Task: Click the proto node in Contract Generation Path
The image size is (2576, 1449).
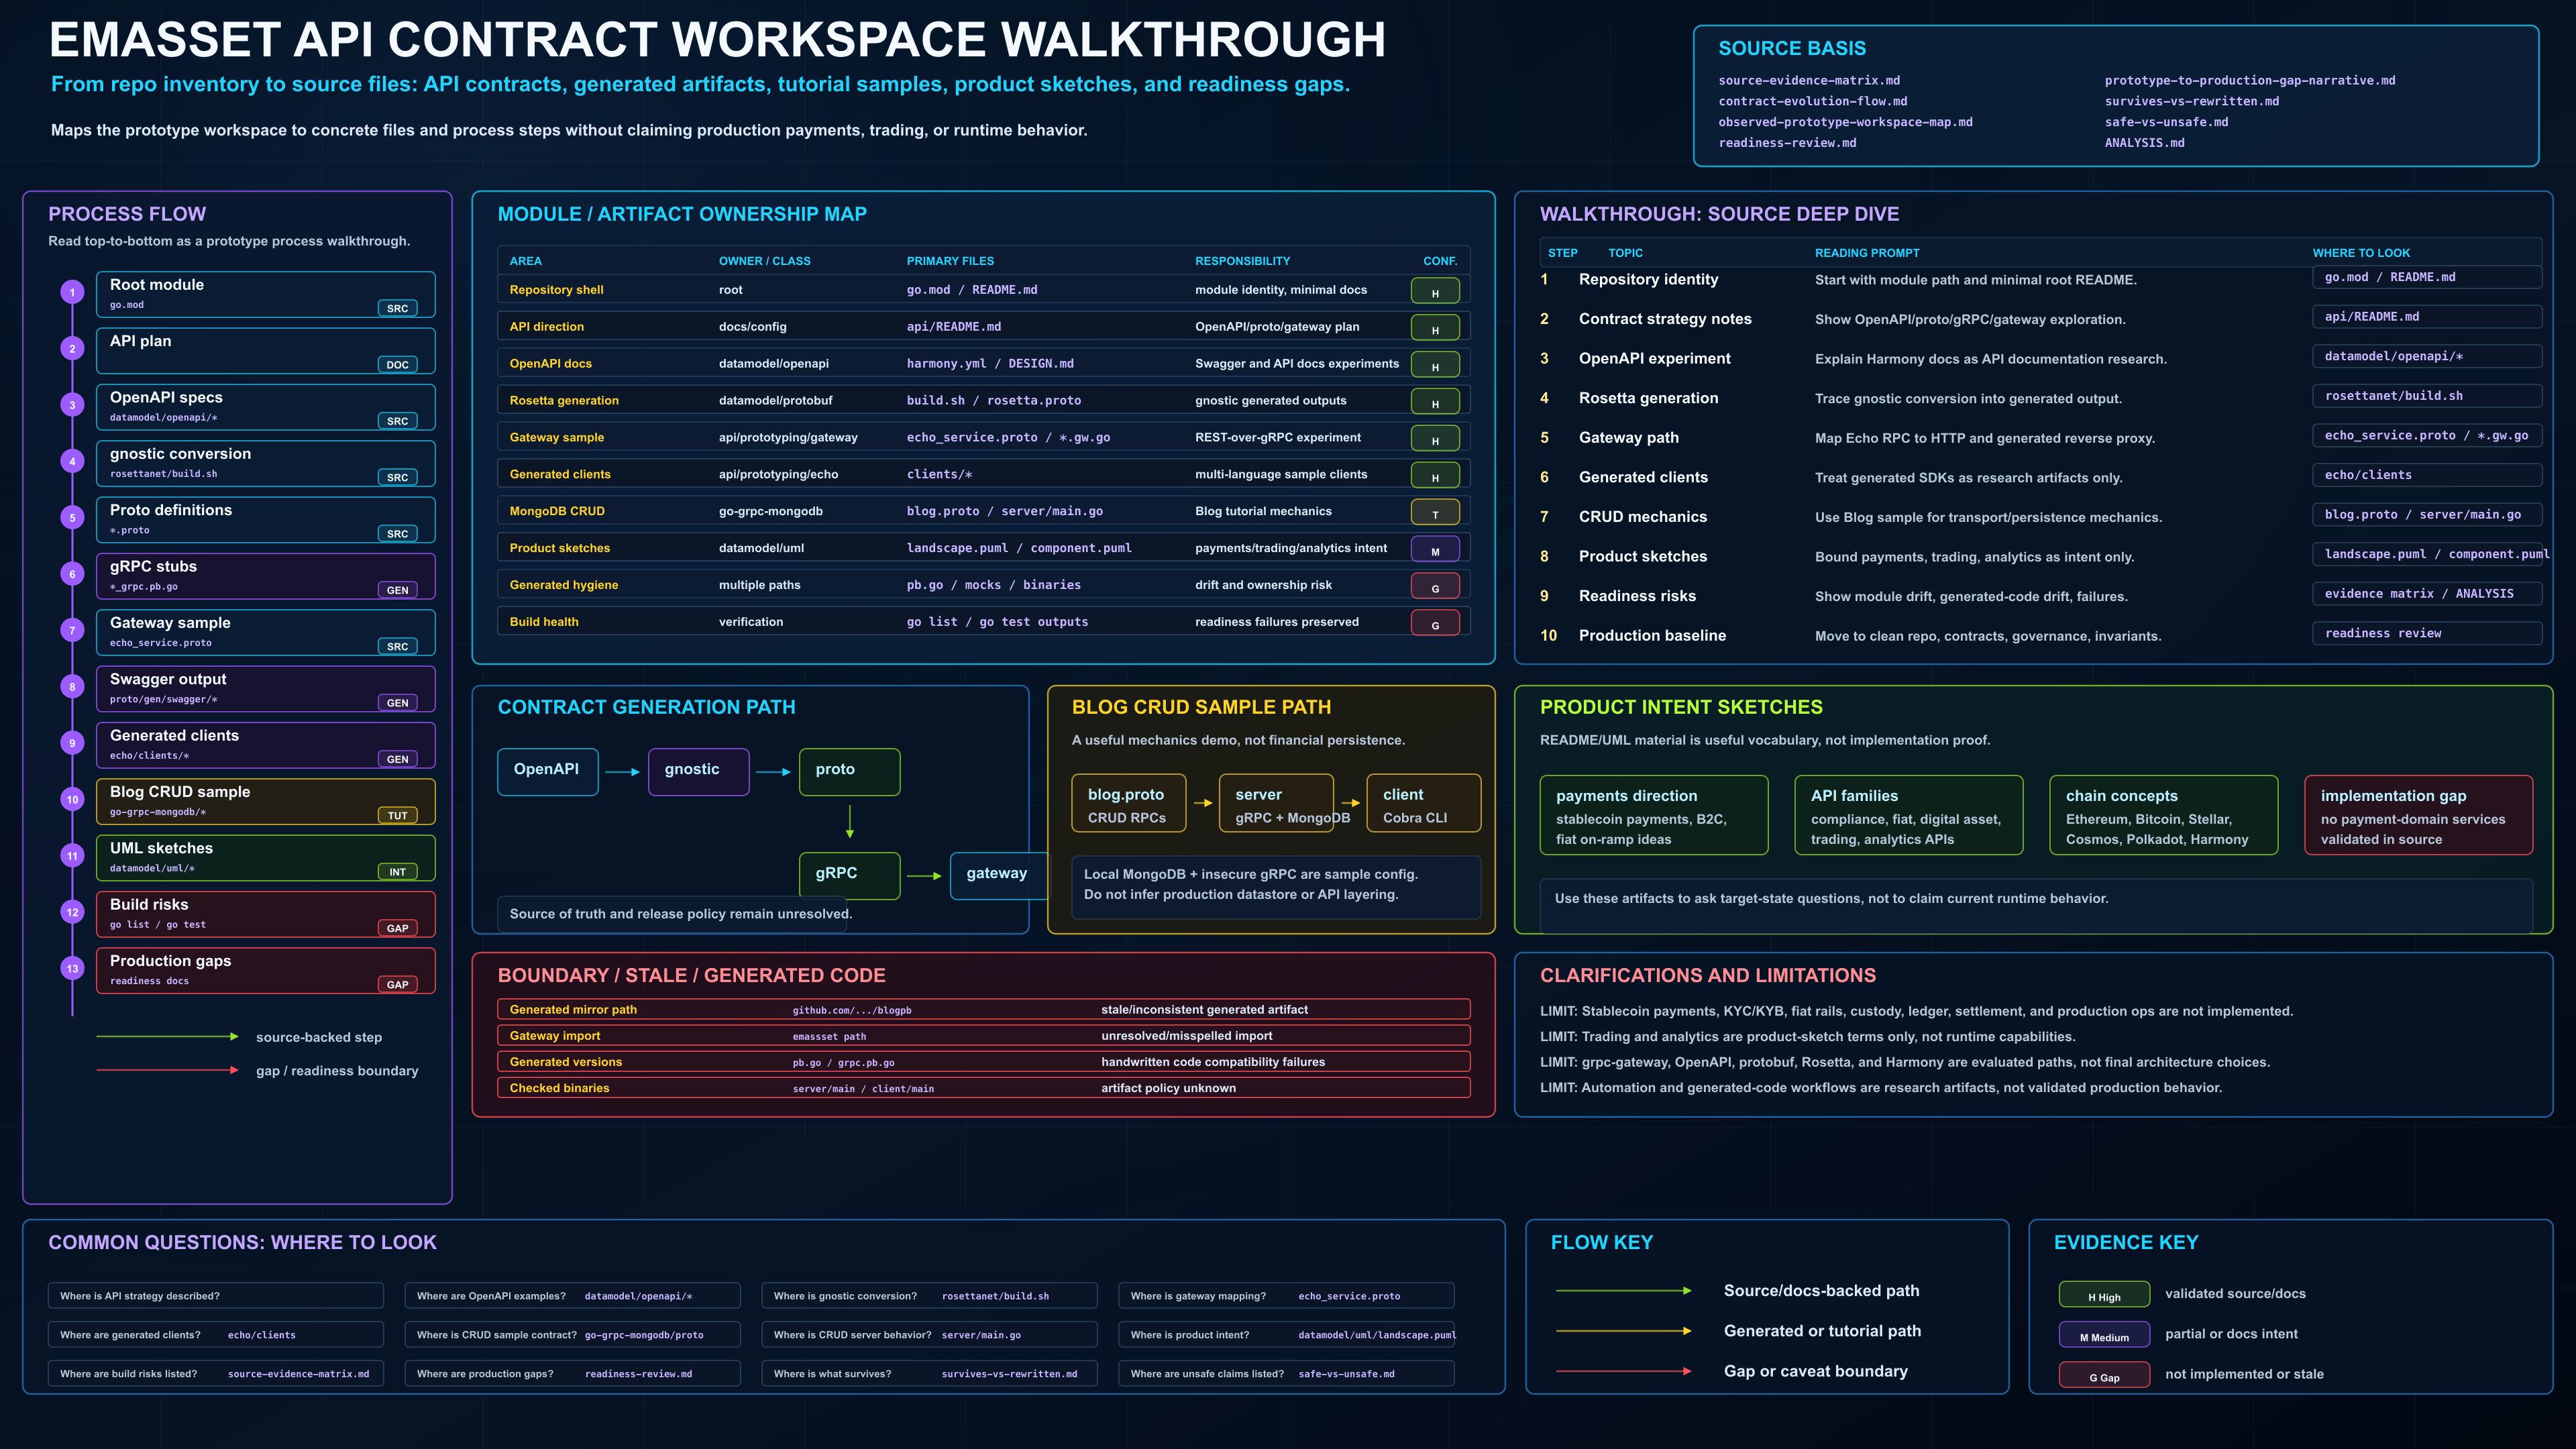Action: [x=849, y=771]
